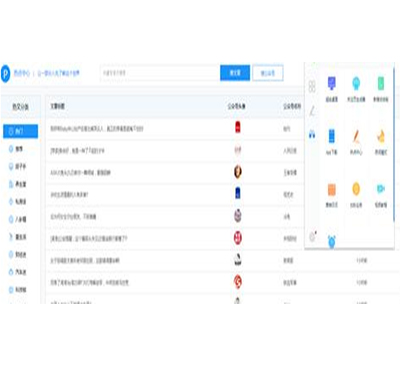Select the blue binoculars panel tab

[x=312, y=134]
